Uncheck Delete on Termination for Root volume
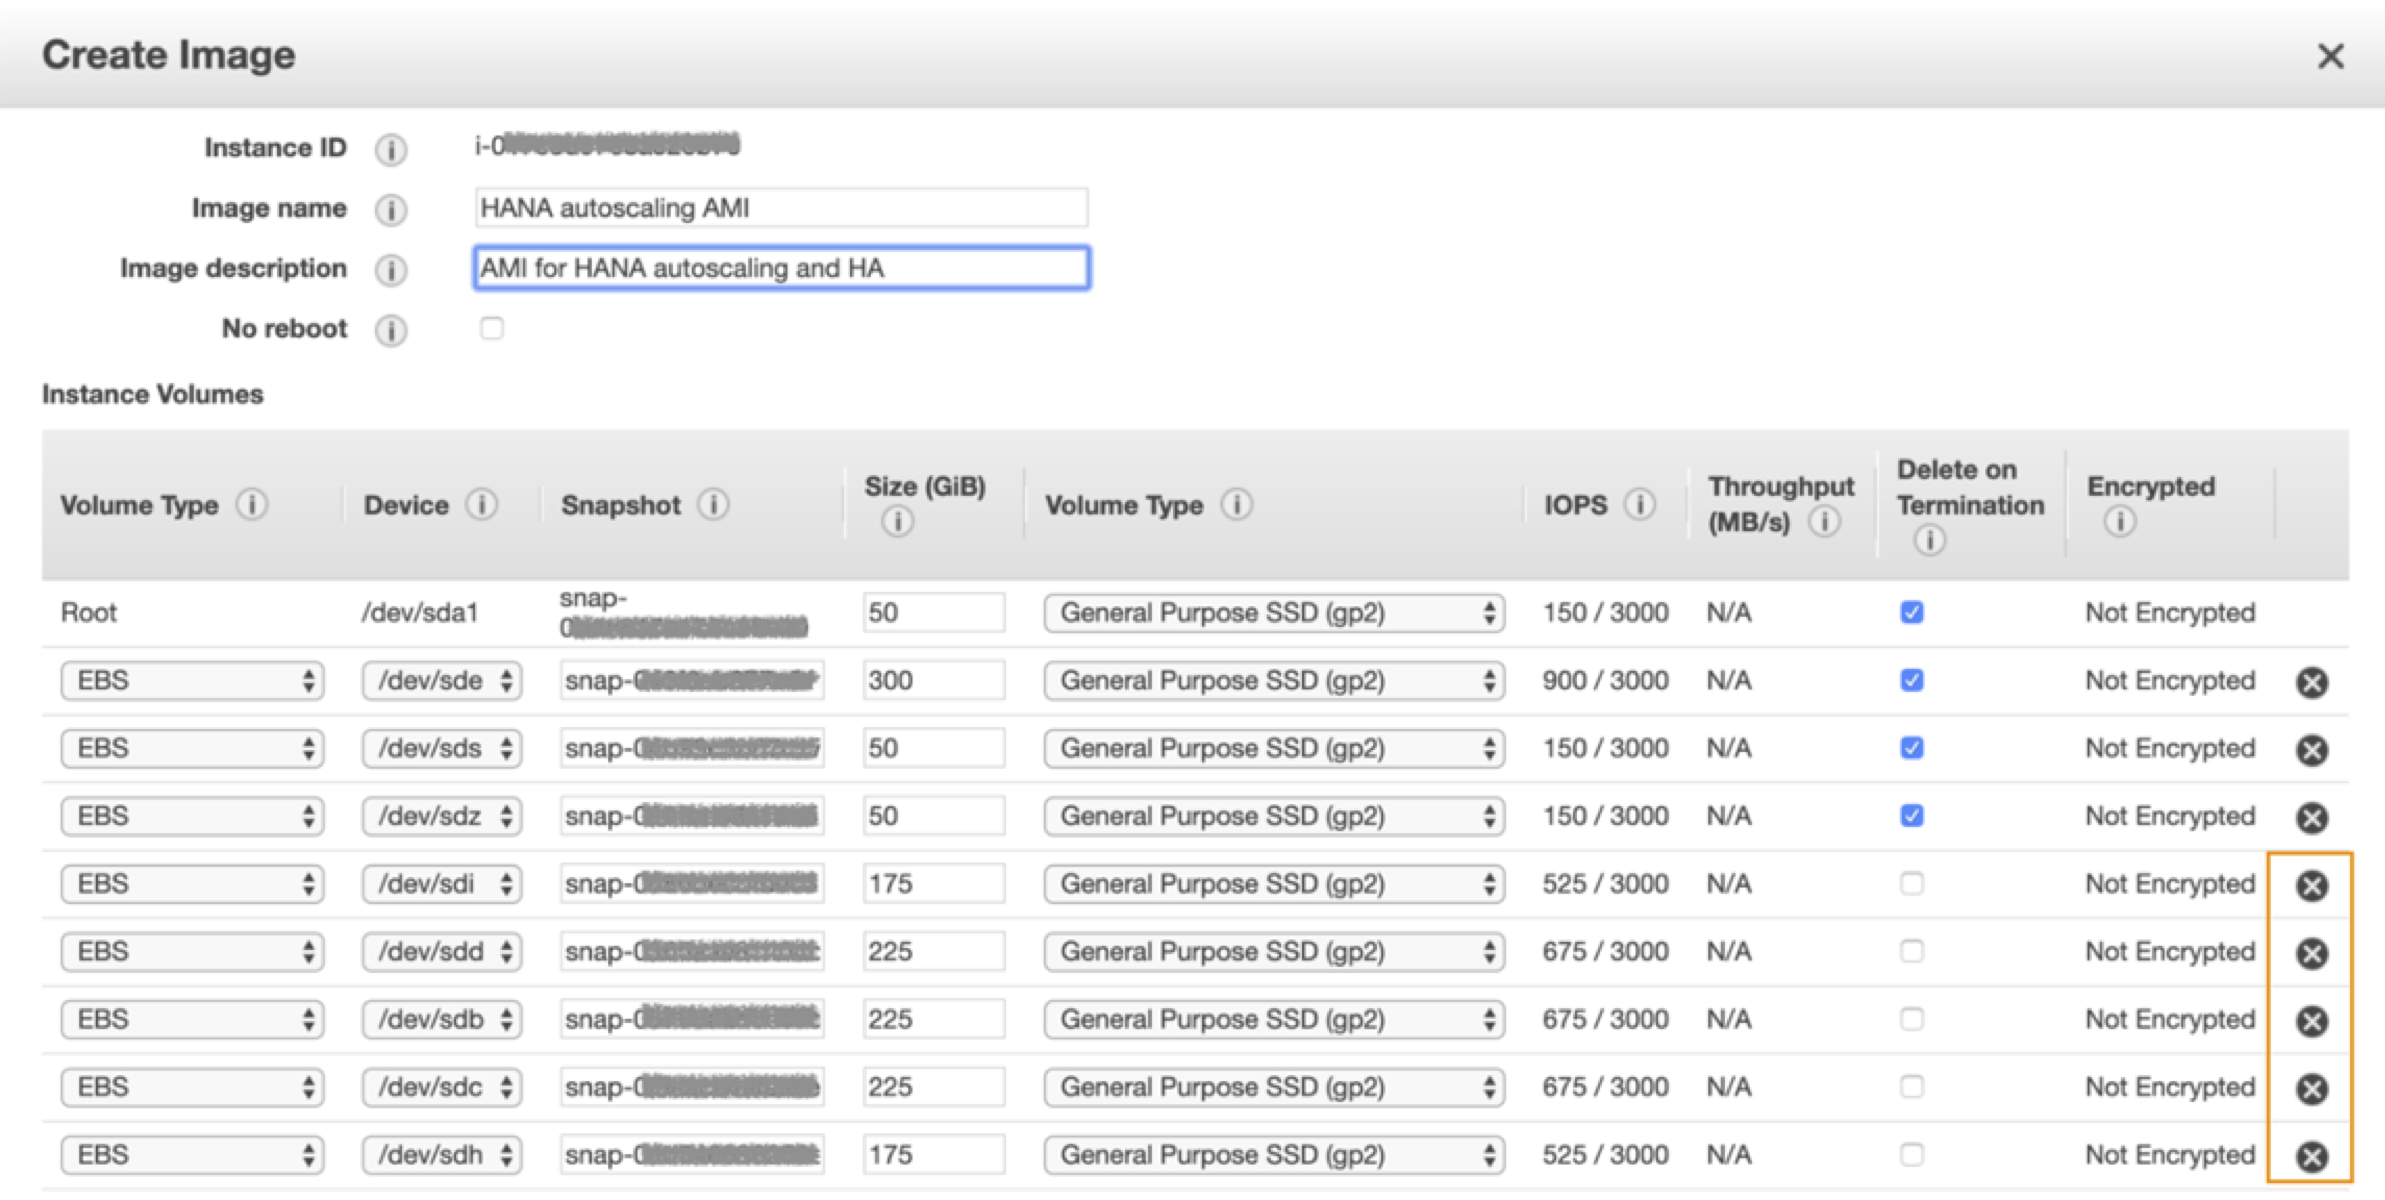Viewport: 2385px width, 1200px height. pos(1911,612)
